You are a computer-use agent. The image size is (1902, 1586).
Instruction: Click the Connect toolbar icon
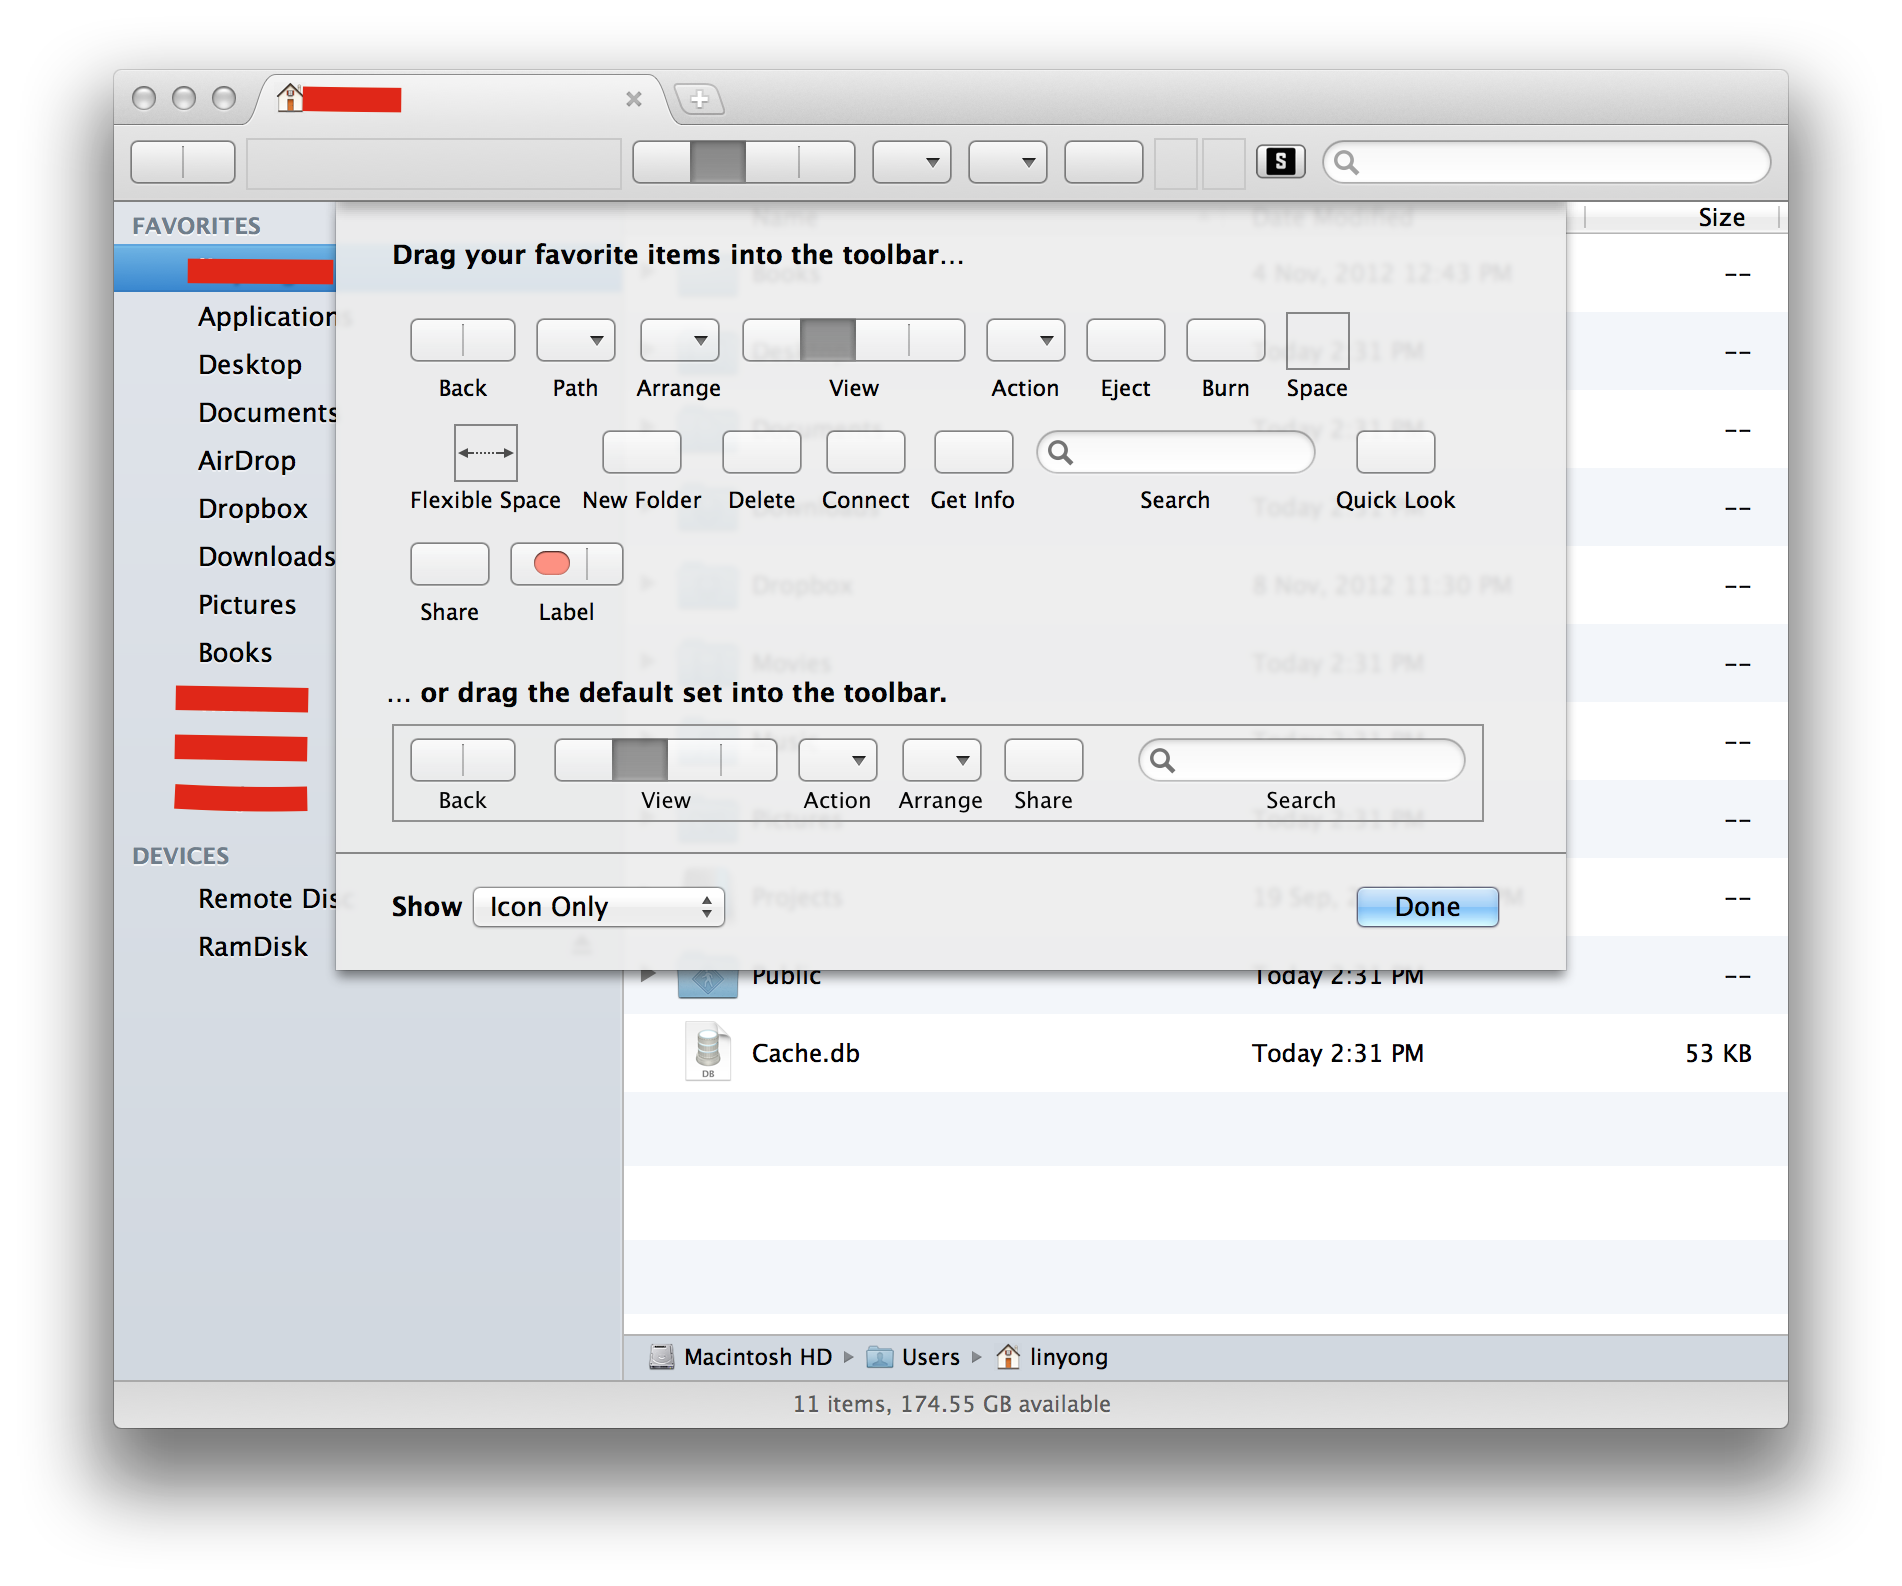click(865, 452)
